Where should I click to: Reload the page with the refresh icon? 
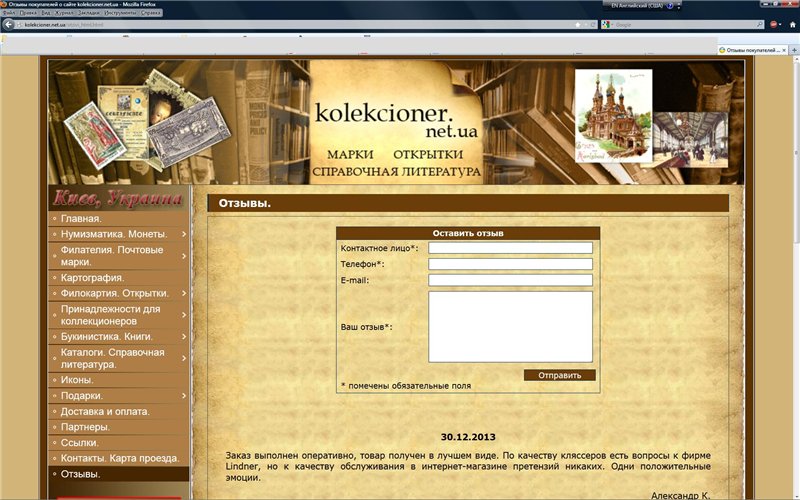click(x=590, y=24)
